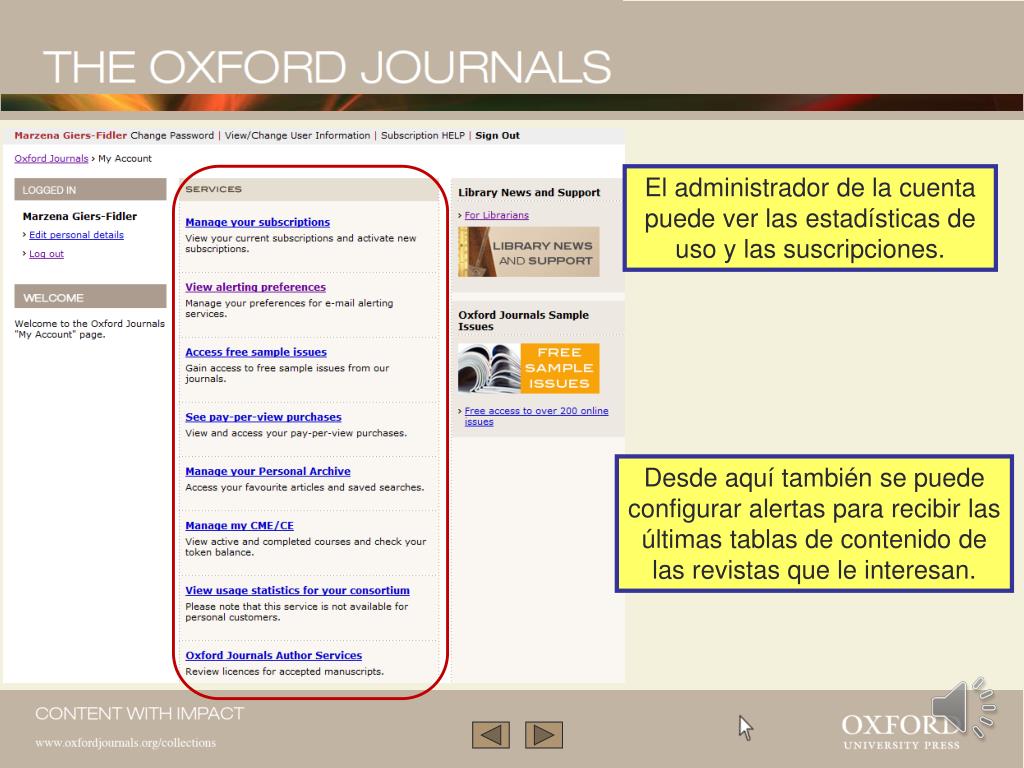
Task: Click 'Review licences for accepted manuscripts' text
Action: click(x=284, y=671)
